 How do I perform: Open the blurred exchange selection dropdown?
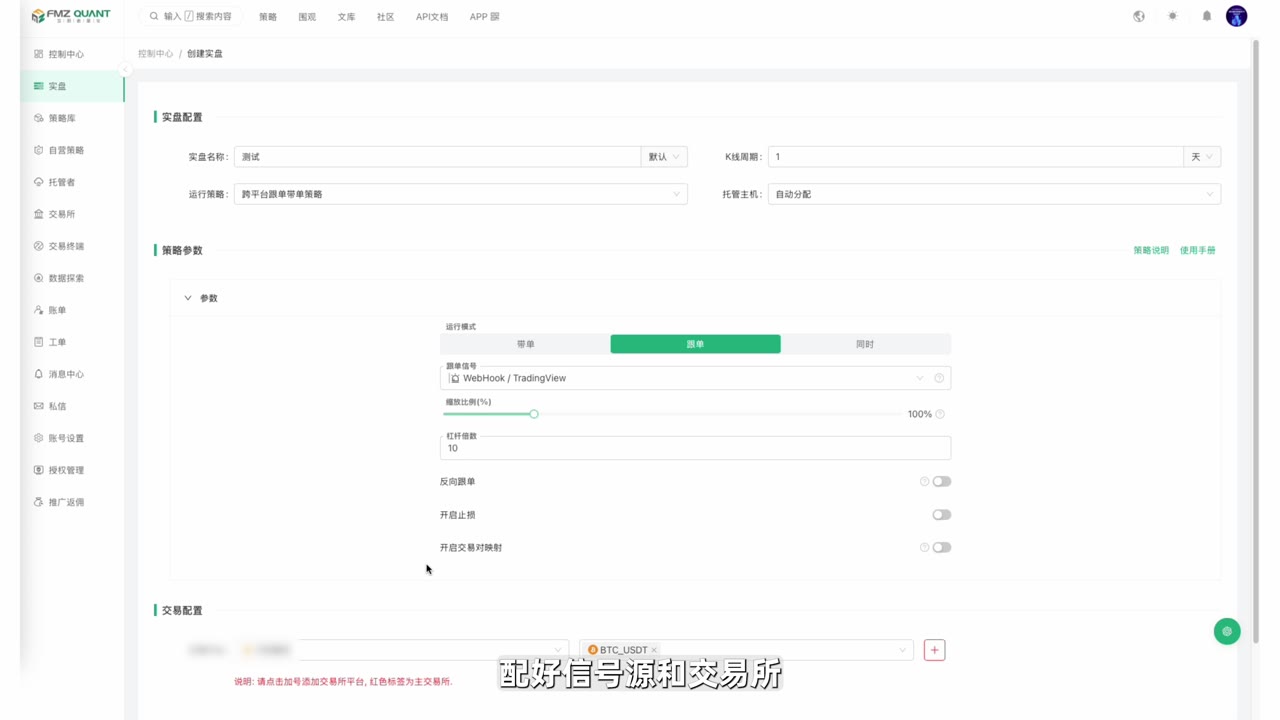pyautogui.click(x=404, y=650)
